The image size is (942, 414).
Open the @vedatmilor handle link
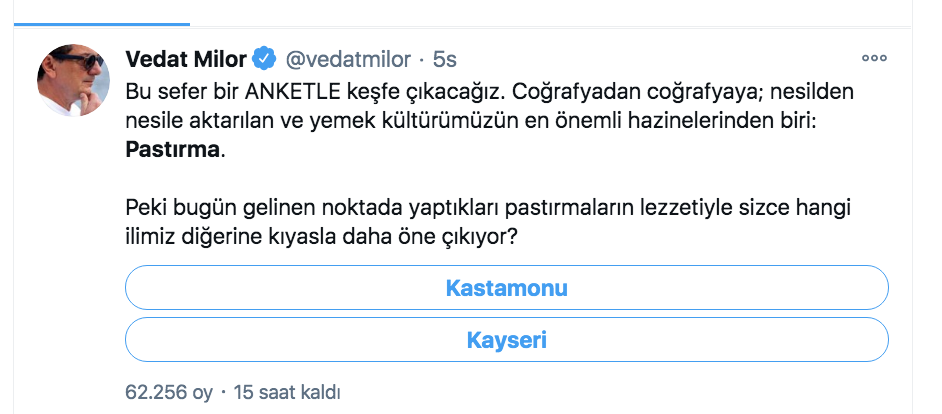tap(348, 59)
